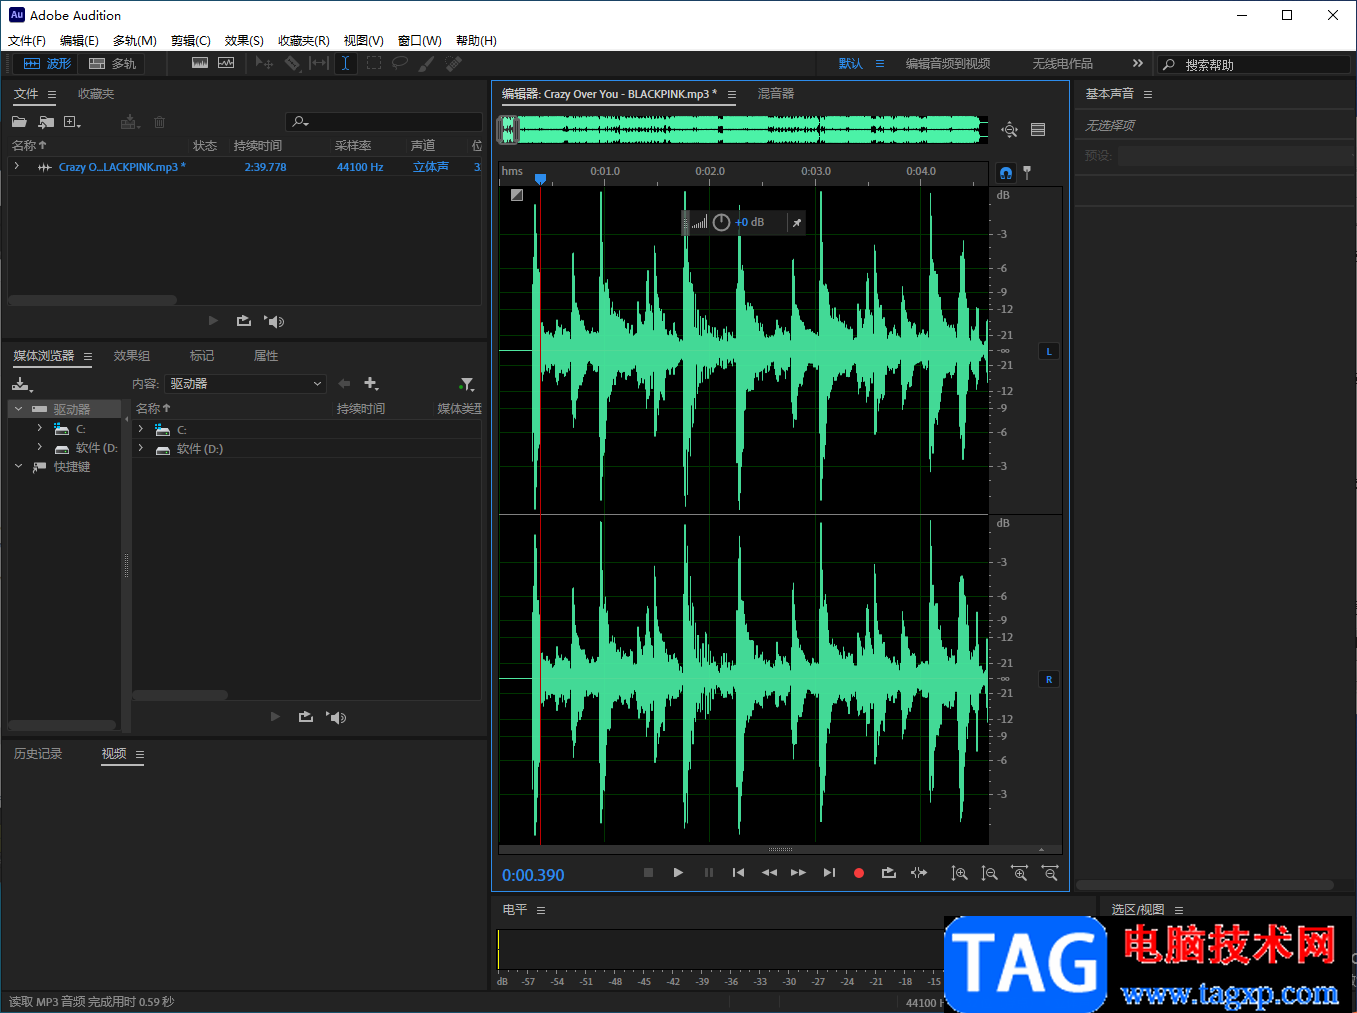Select the Move tool in toolbar

(264, 63)
